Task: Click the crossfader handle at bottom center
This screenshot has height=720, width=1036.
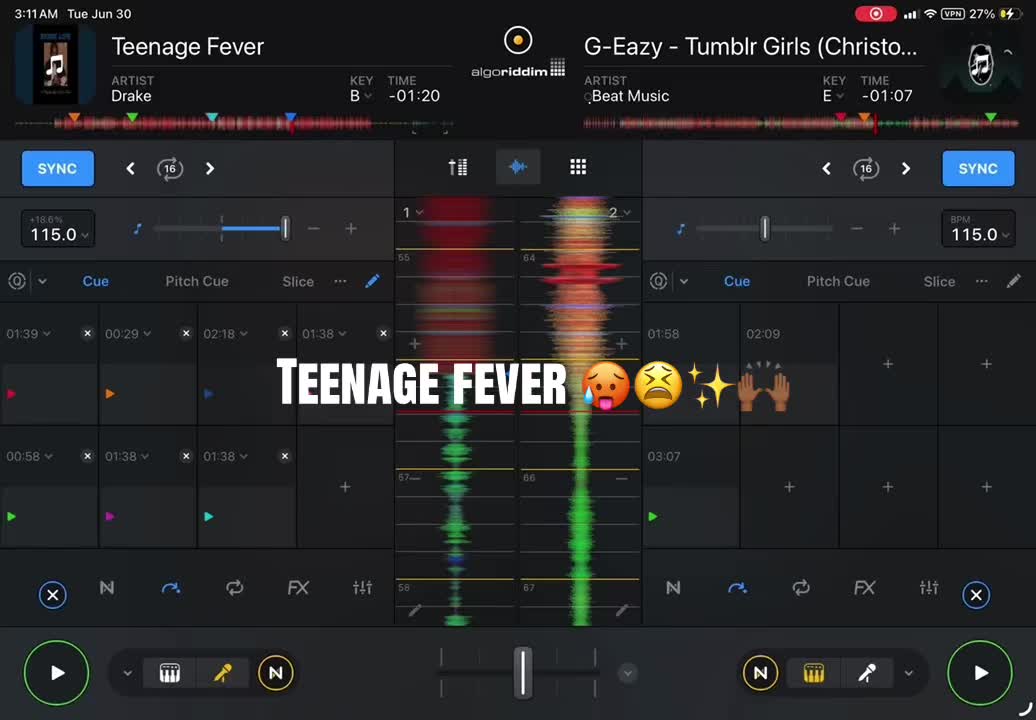Action: [523, 672]
